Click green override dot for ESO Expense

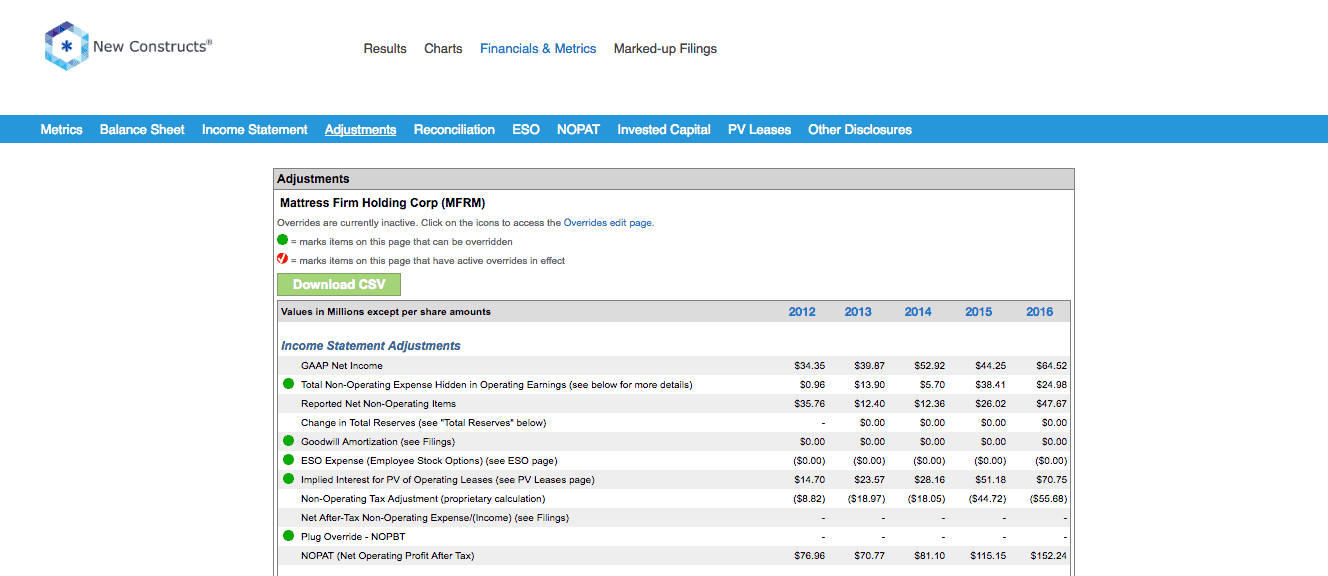[288, 460]
